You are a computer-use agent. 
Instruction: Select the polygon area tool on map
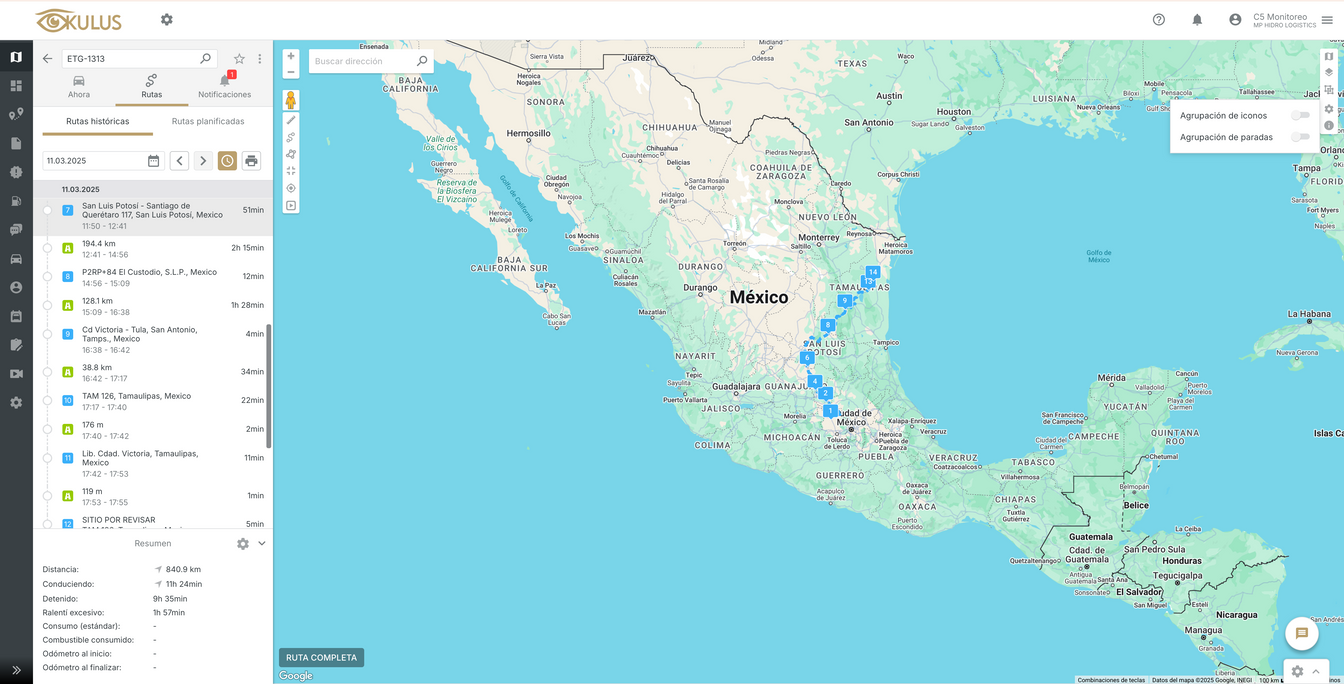[x=291, y=154]
